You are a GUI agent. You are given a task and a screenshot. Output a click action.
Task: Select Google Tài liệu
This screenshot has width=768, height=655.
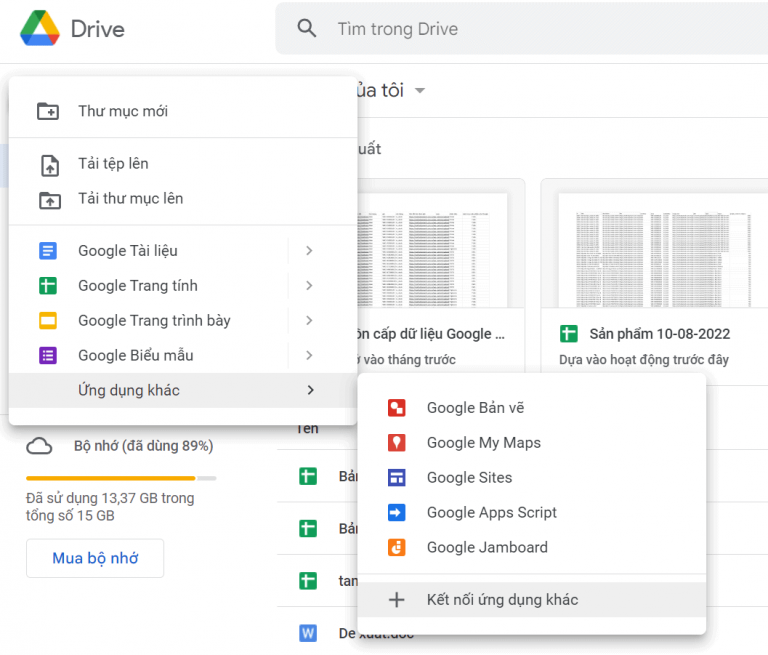183,251
